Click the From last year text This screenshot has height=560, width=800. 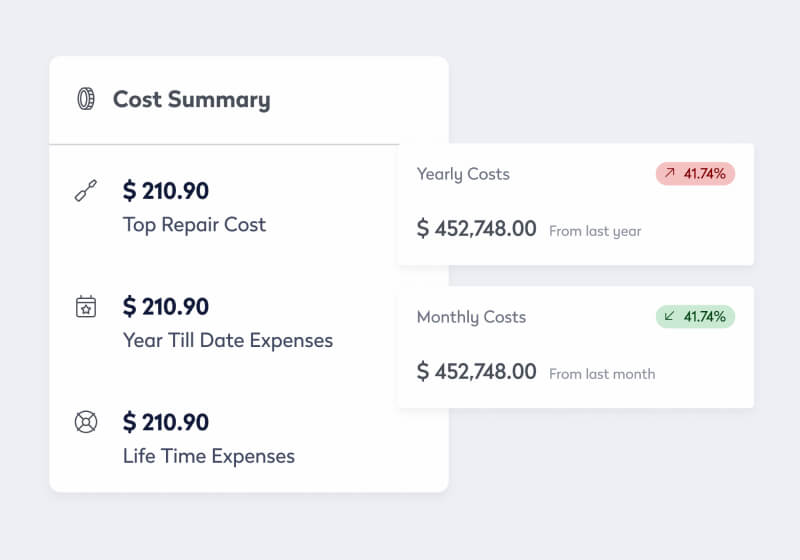[x=595, y=231]
